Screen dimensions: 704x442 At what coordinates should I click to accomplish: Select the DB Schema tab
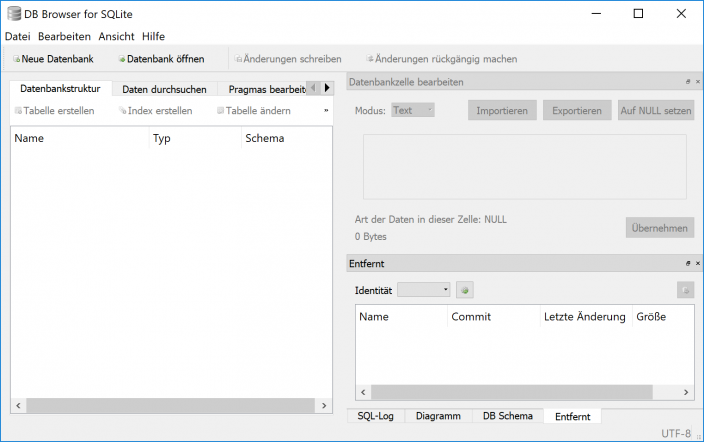click(x=505, y=415)
